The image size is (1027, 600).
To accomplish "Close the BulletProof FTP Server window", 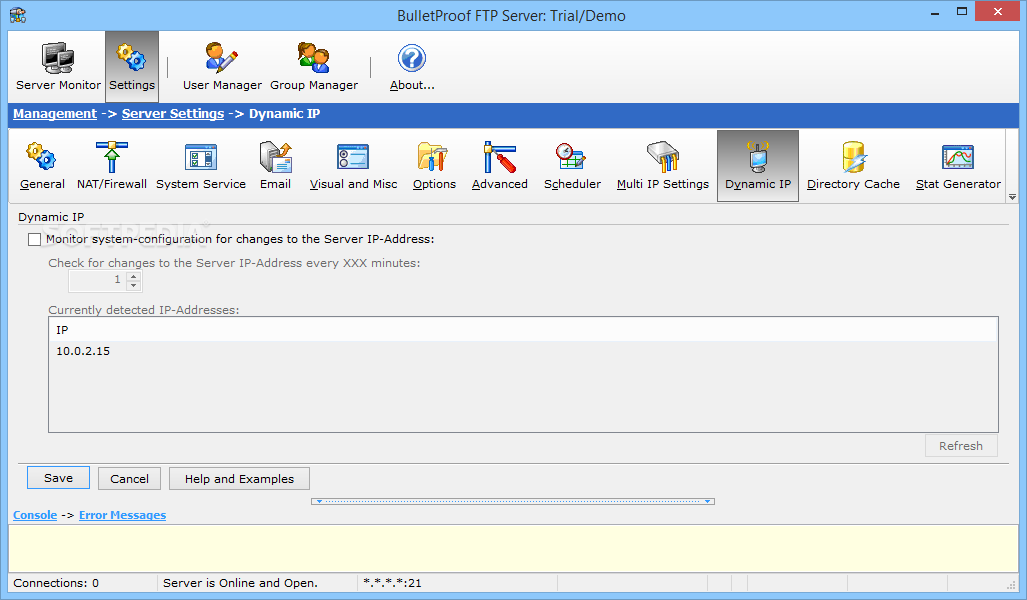I will coord(998,12).
